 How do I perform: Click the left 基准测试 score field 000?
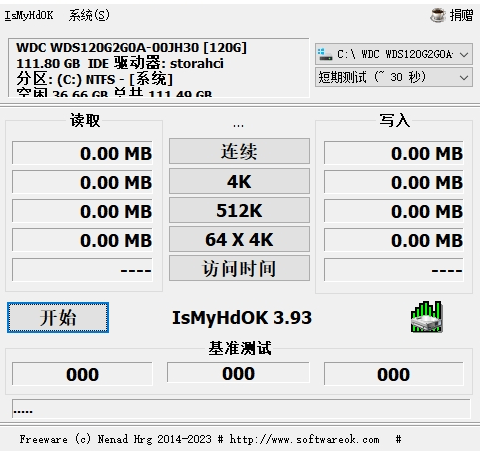click(82, 374)
